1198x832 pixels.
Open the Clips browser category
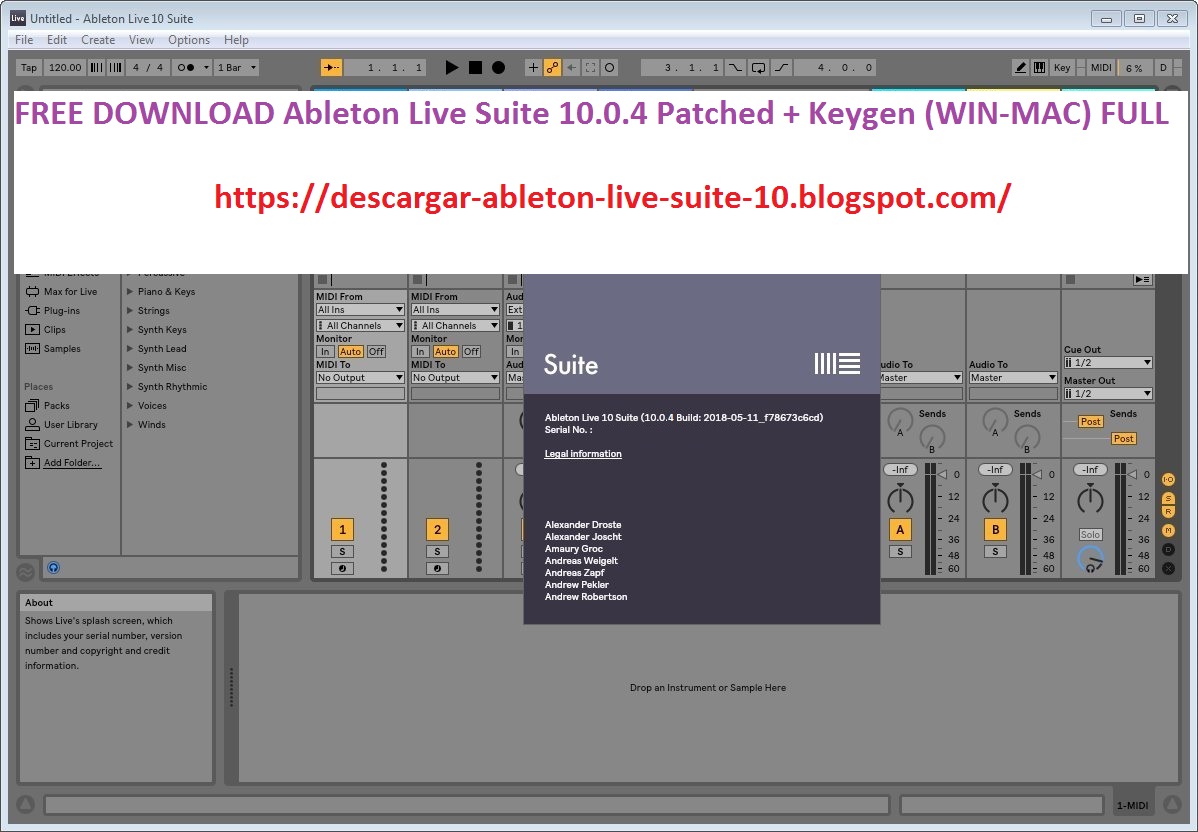(46, 329)
